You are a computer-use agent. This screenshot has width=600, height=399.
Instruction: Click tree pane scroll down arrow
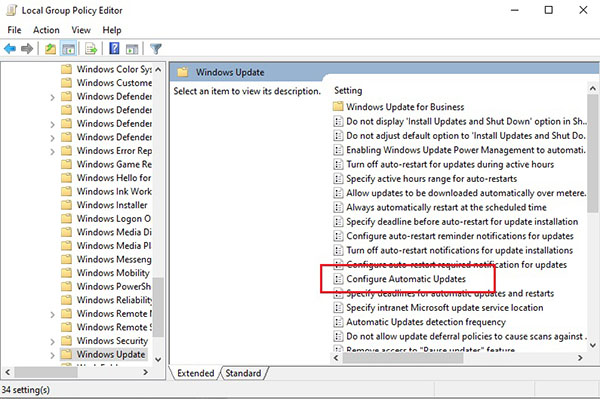coord(158,359)
